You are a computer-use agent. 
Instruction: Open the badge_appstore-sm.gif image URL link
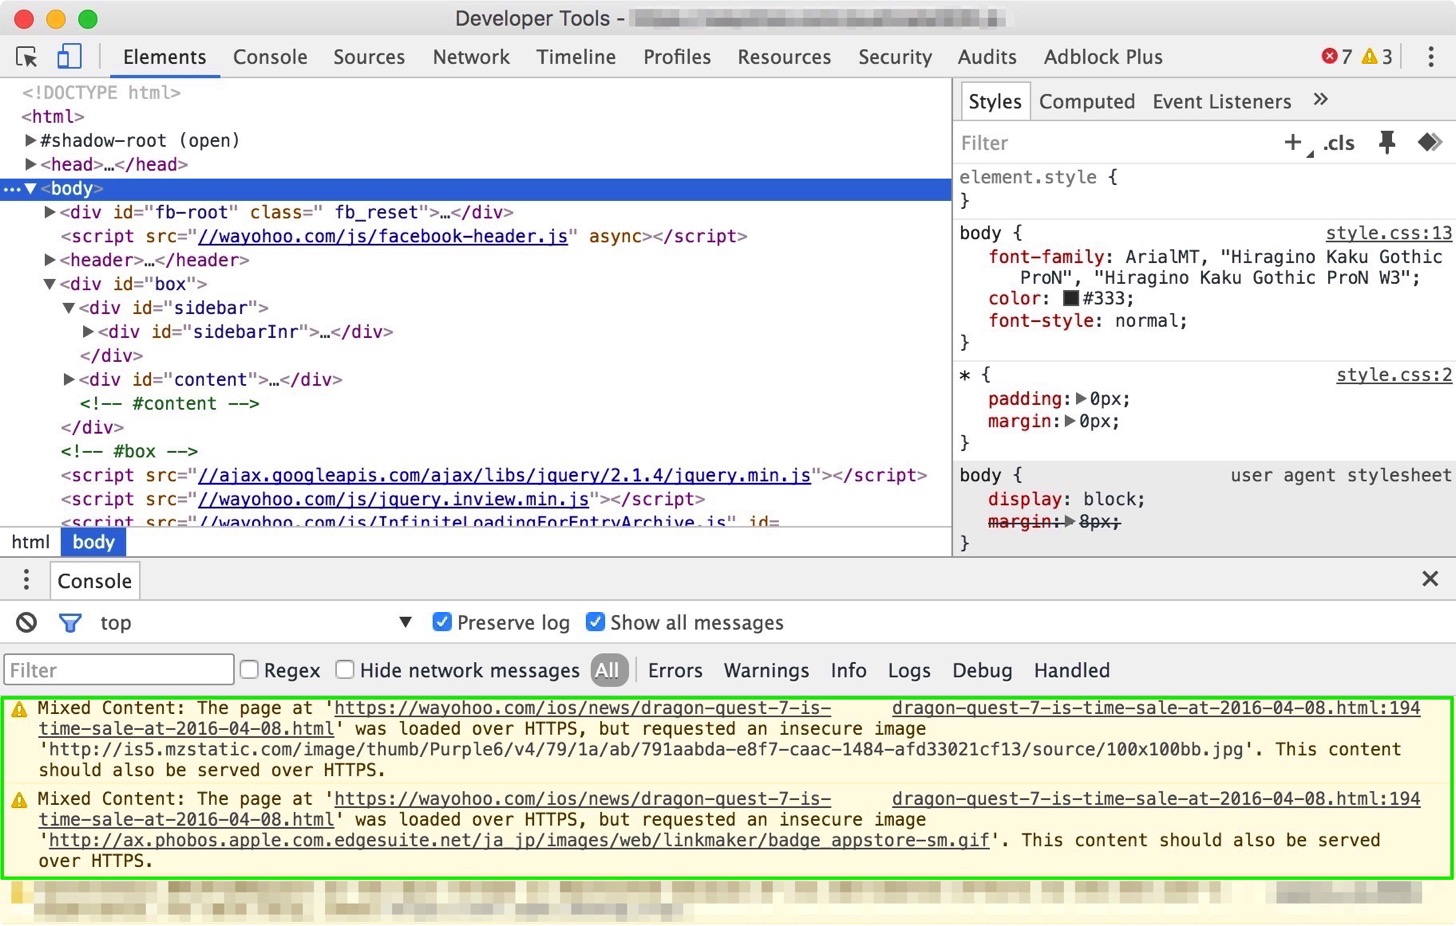pos(519,840)
